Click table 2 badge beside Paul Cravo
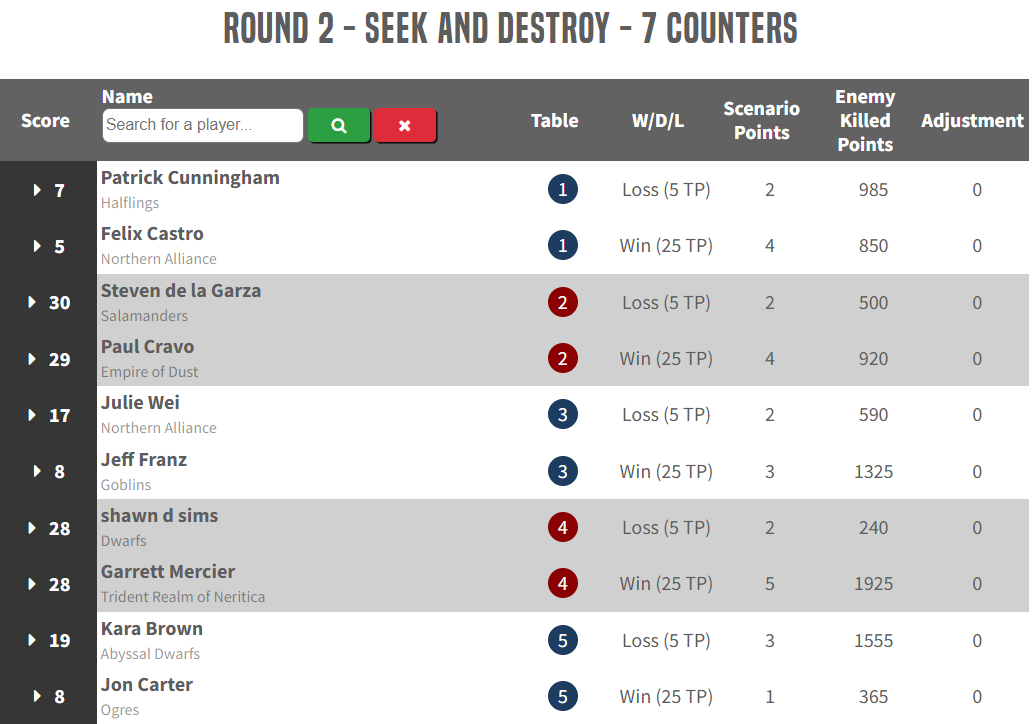1036x724 pixels. [563, 359]
